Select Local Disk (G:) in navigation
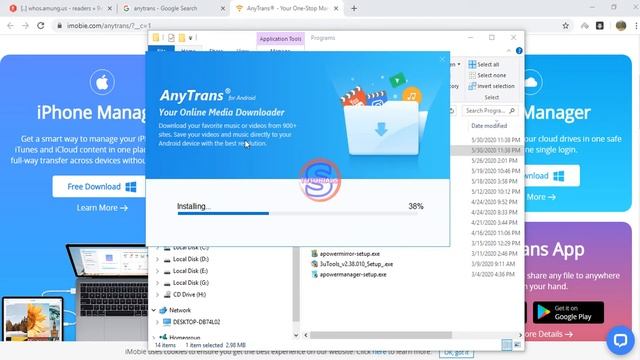The height and width of the screenshot is (360, 640). (191, 283)
